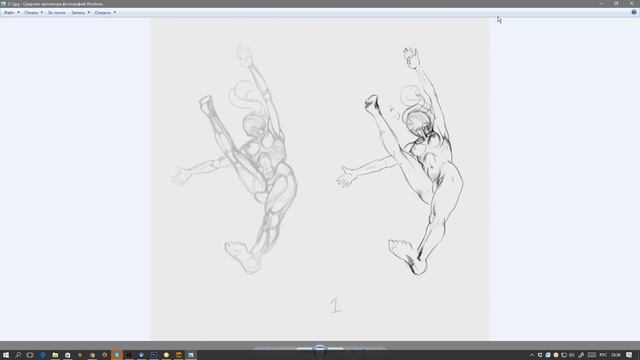This screenshot has height=360, width=640.
Task: Click the displayed sketch image
Action: (320, 179)
